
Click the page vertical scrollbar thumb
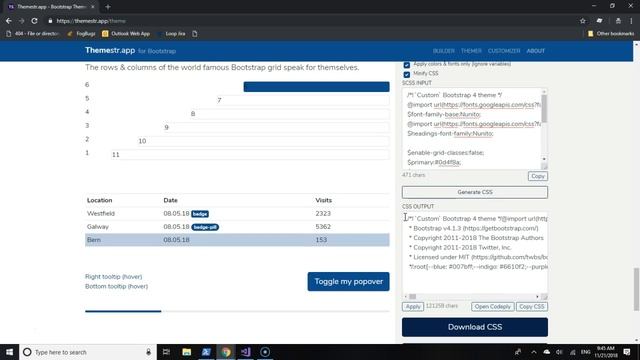(x=636, y=289)
